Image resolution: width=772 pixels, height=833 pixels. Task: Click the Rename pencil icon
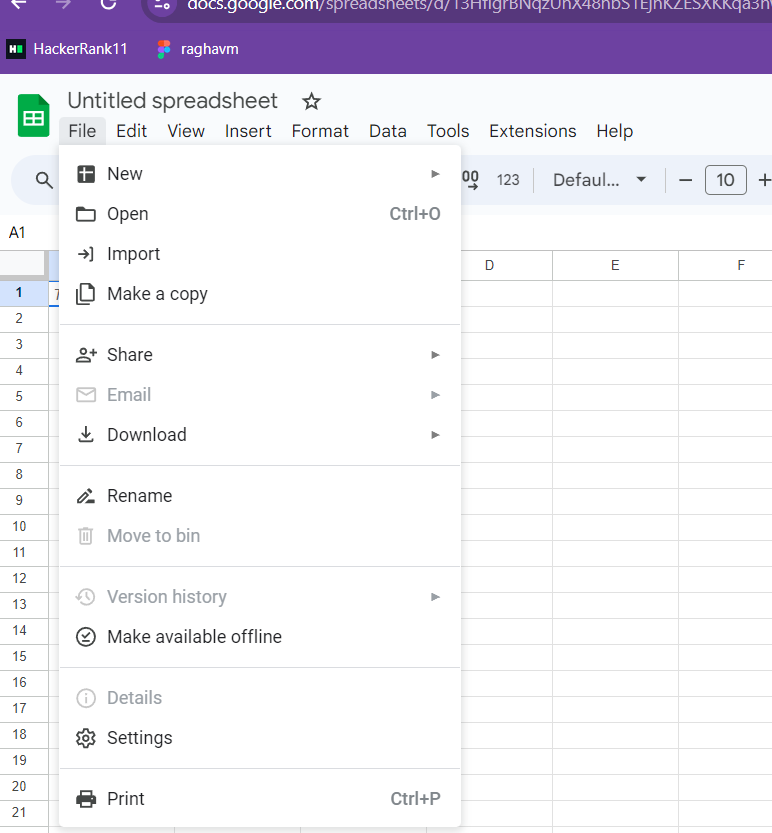[x=86, y=496]
